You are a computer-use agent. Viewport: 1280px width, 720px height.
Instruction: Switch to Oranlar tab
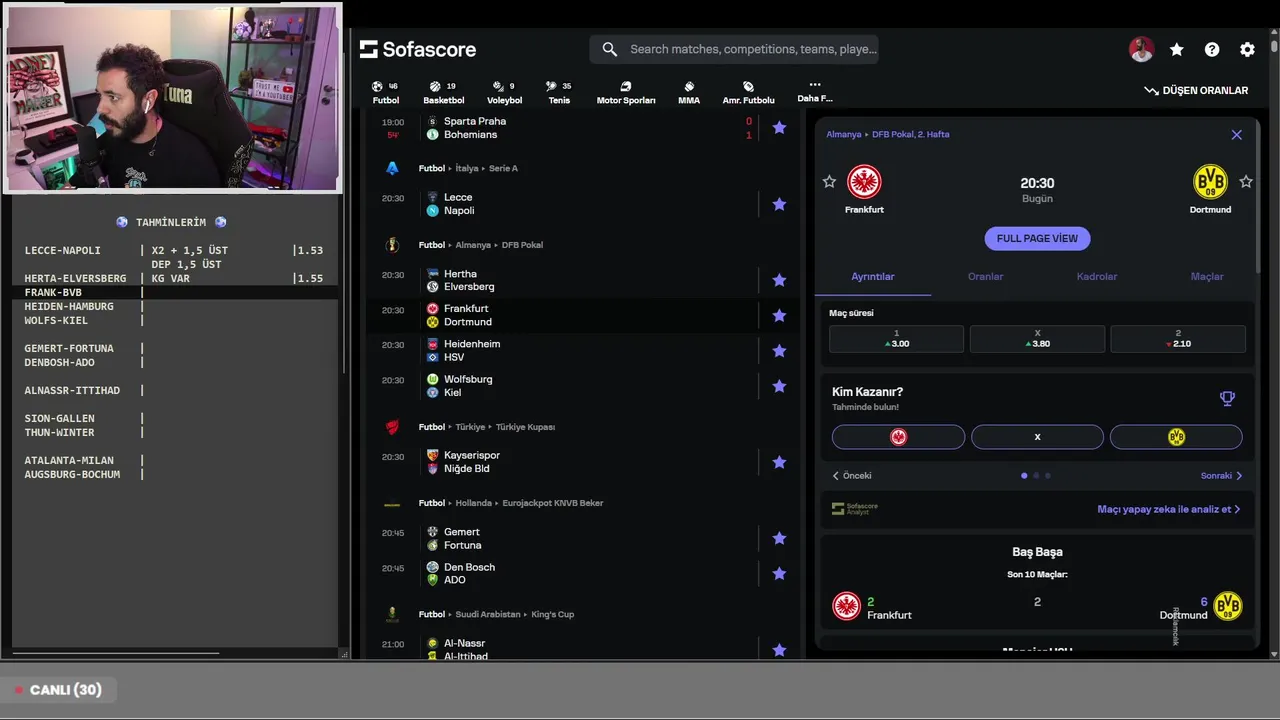pyautogui.click(x=985, y=277)
